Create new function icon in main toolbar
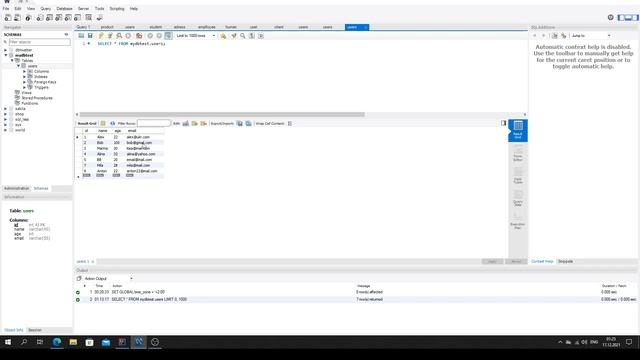 [77, 18]
